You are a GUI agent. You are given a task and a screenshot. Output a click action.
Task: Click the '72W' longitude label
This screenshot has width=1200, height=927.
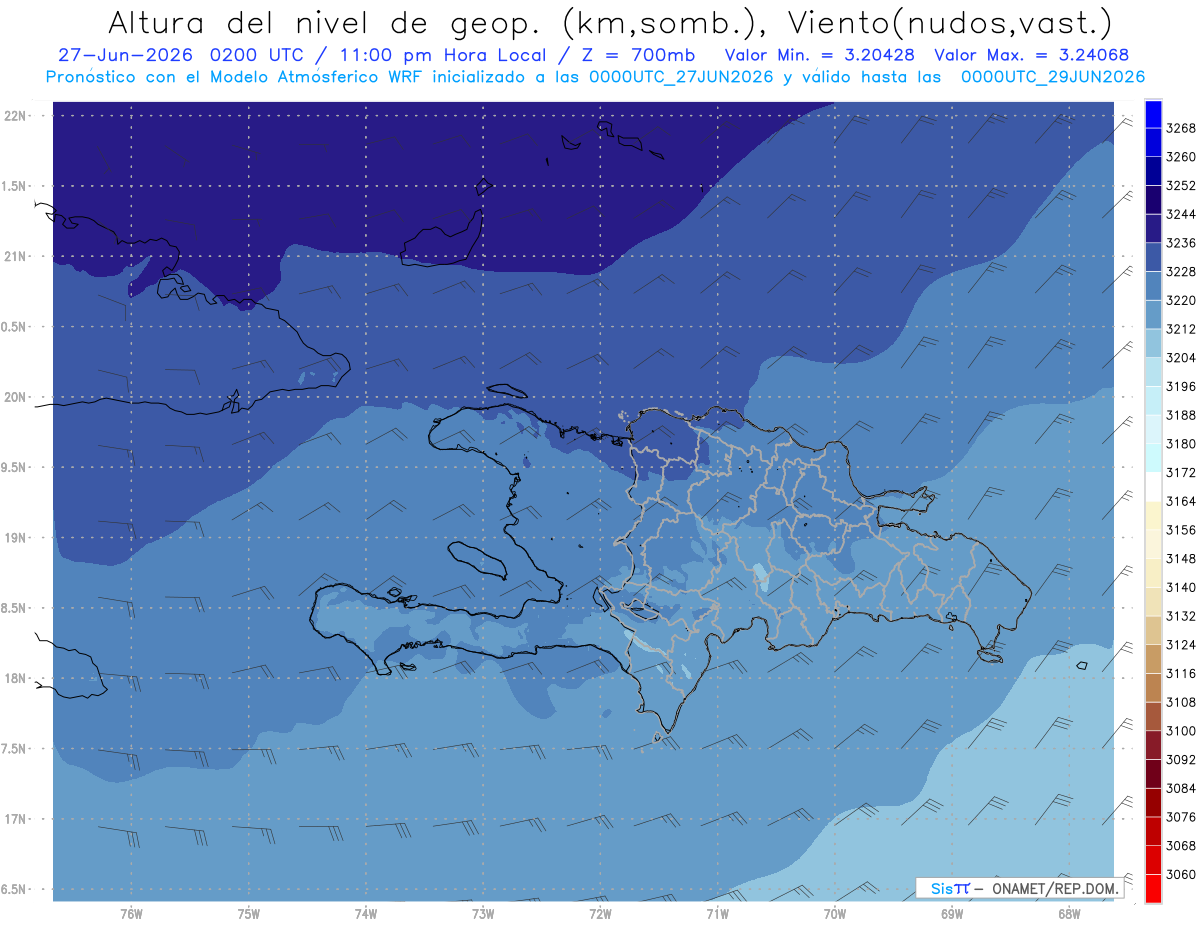pyautogui.click(x=600, y=913)
